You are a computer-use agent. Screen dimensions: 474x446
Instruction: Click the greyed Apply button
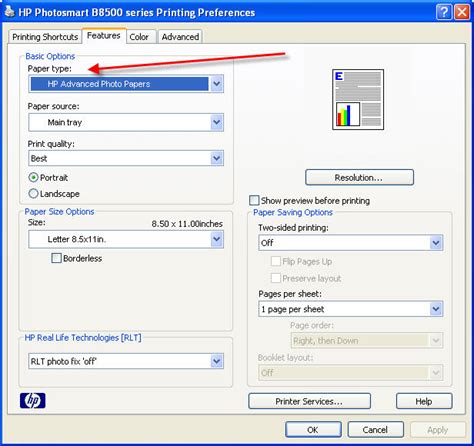coord(438,430)
